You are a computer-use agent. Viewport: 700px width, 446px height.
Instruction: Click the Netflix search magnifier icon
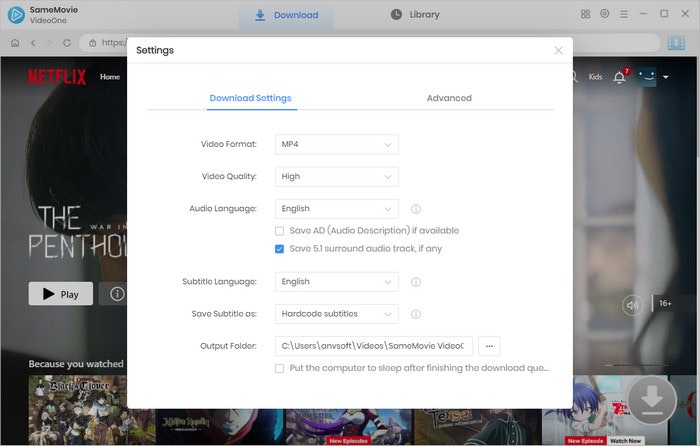(x=575, y=77)
